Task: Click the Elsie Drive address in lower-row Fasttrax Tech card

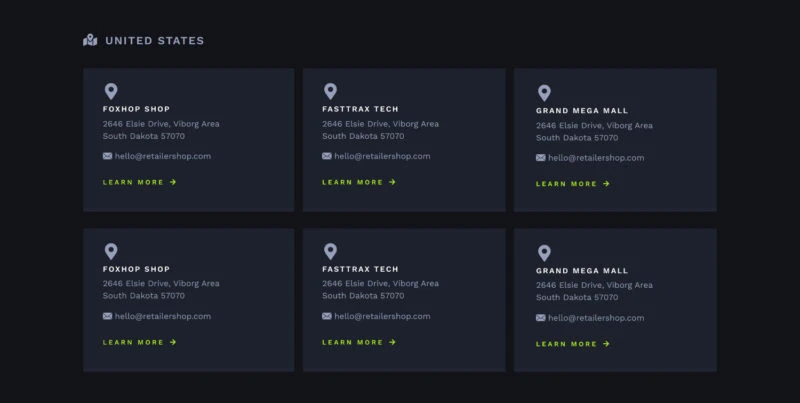Action: click(x=381, y=289)
